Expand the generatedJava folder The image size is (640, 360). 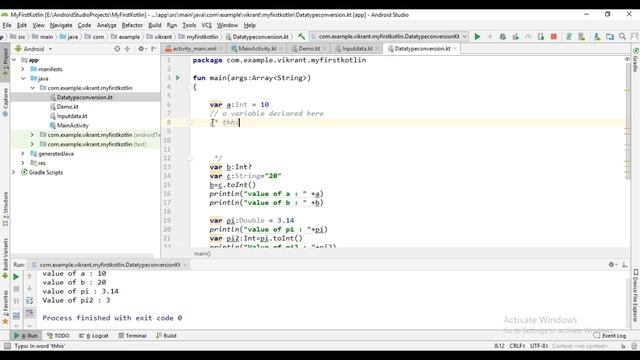click(x=23, y=153)
